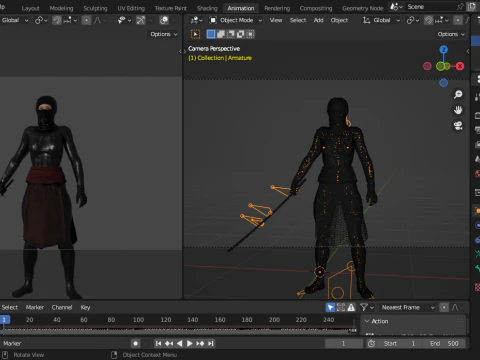The width and height of the screenshot is (480, 360).
Task: Open the timeline Select menu
Action: click(x=10, y=307)
